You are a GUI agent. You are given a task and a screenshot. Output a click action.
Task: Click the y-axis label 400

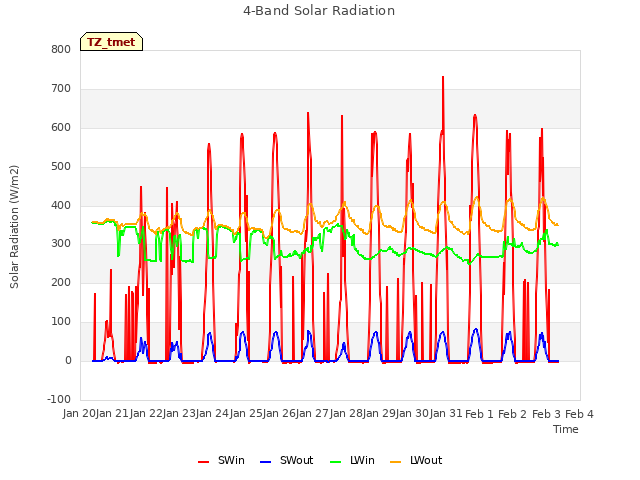click(61, 205)
